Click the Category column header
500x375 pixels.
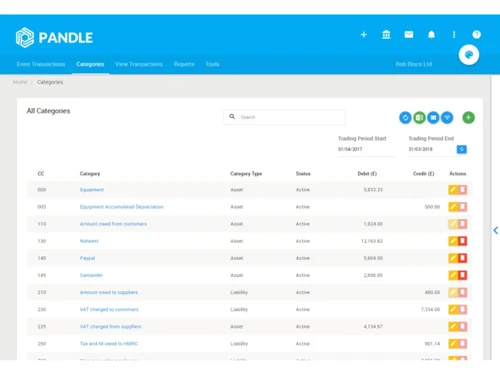pos(90,174)
